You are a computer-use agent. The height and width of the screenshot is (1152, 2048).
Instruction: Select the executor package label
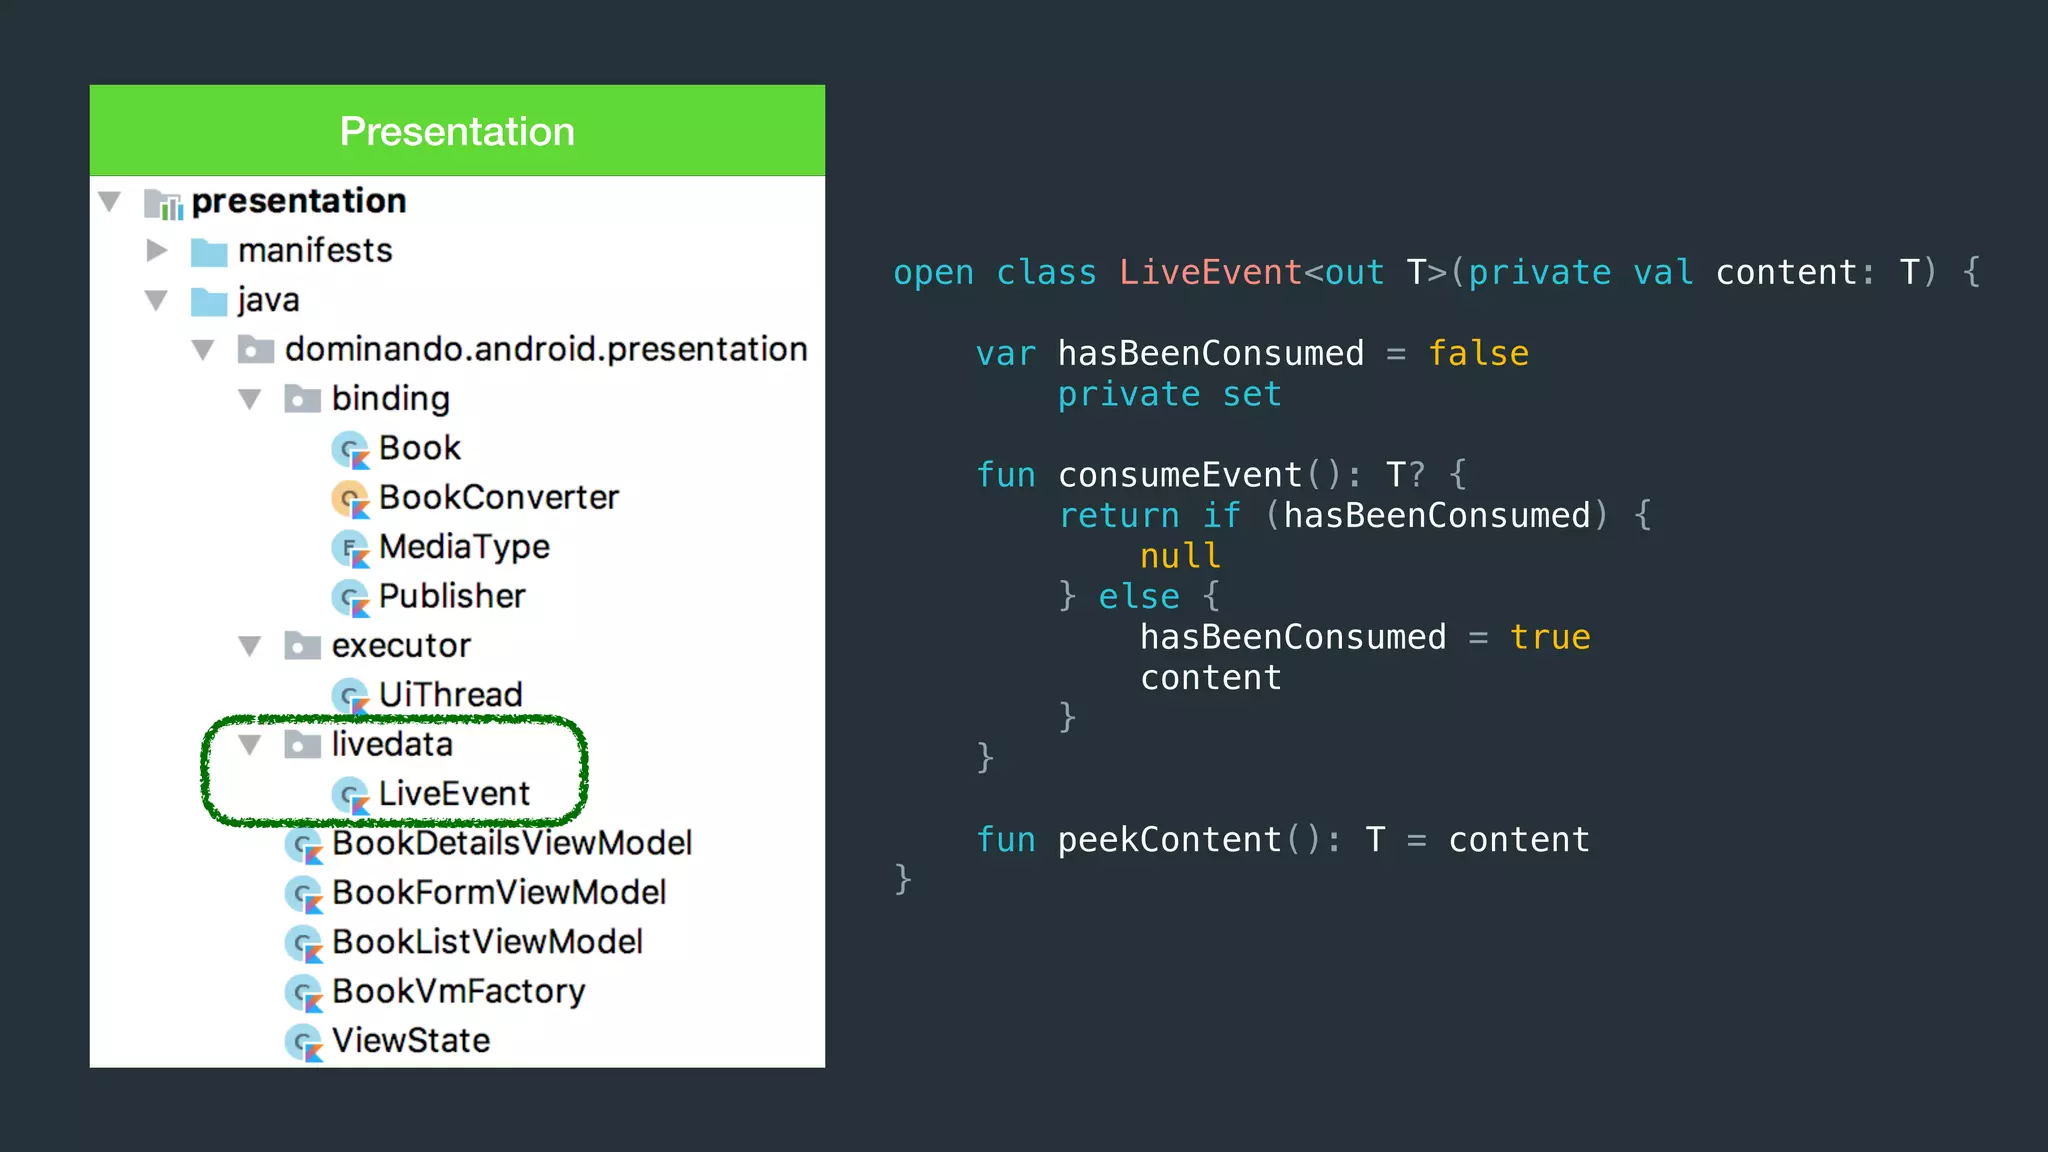coord(401,646)
